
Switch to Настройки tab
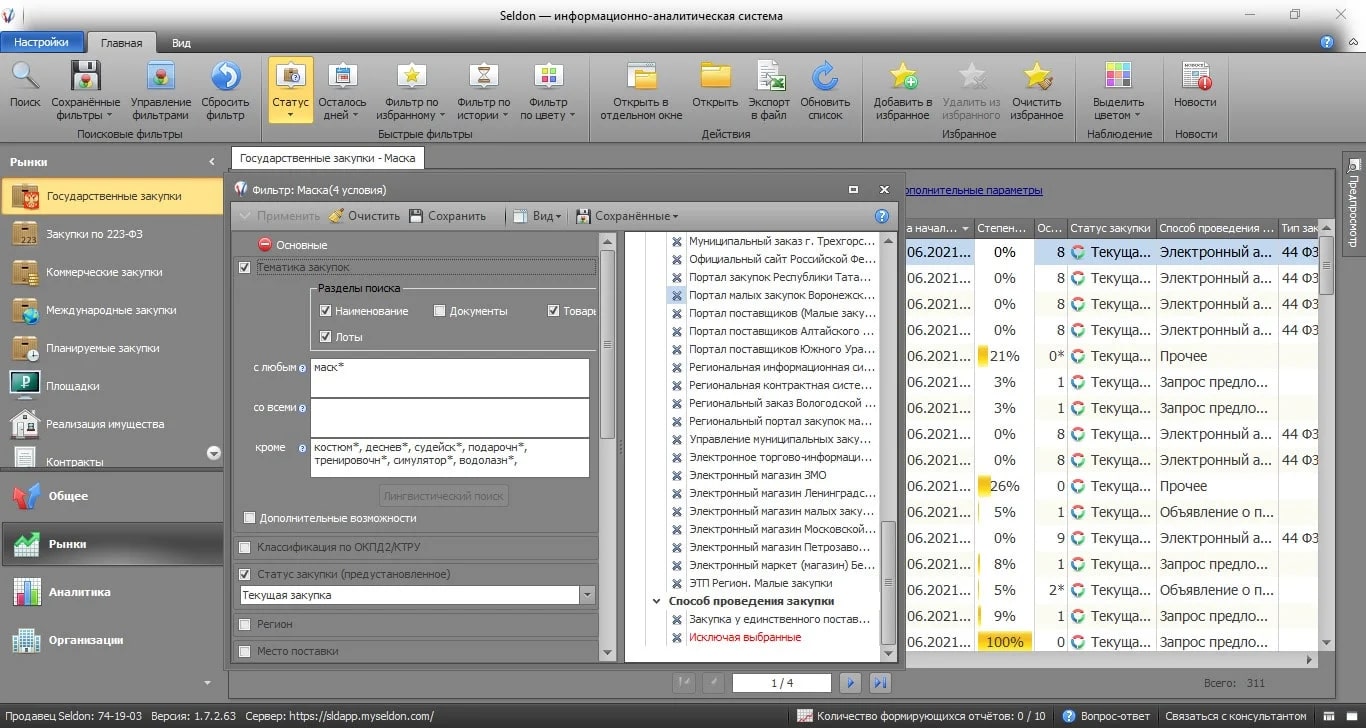pos(41,42)
